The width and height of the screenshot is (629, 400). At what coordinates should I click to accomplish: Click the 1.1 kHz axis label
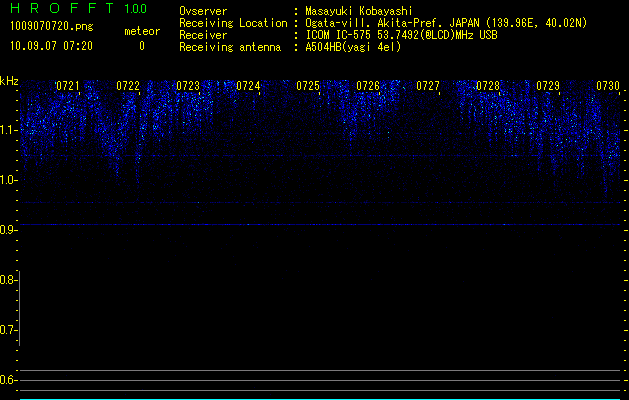tap(8, 130)
